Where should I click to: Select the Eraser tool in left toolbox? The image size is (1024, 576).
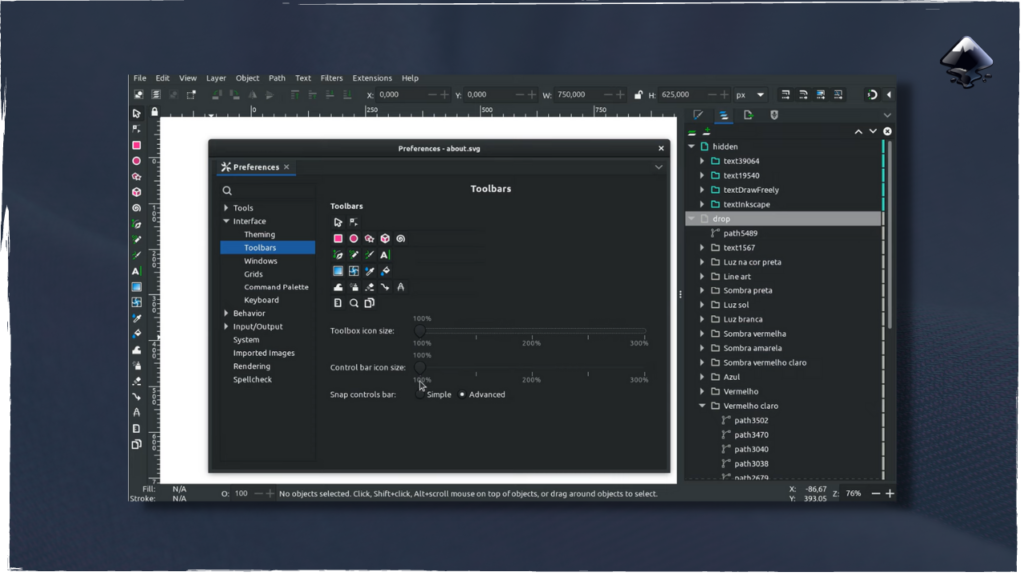(x=136, y=381)
